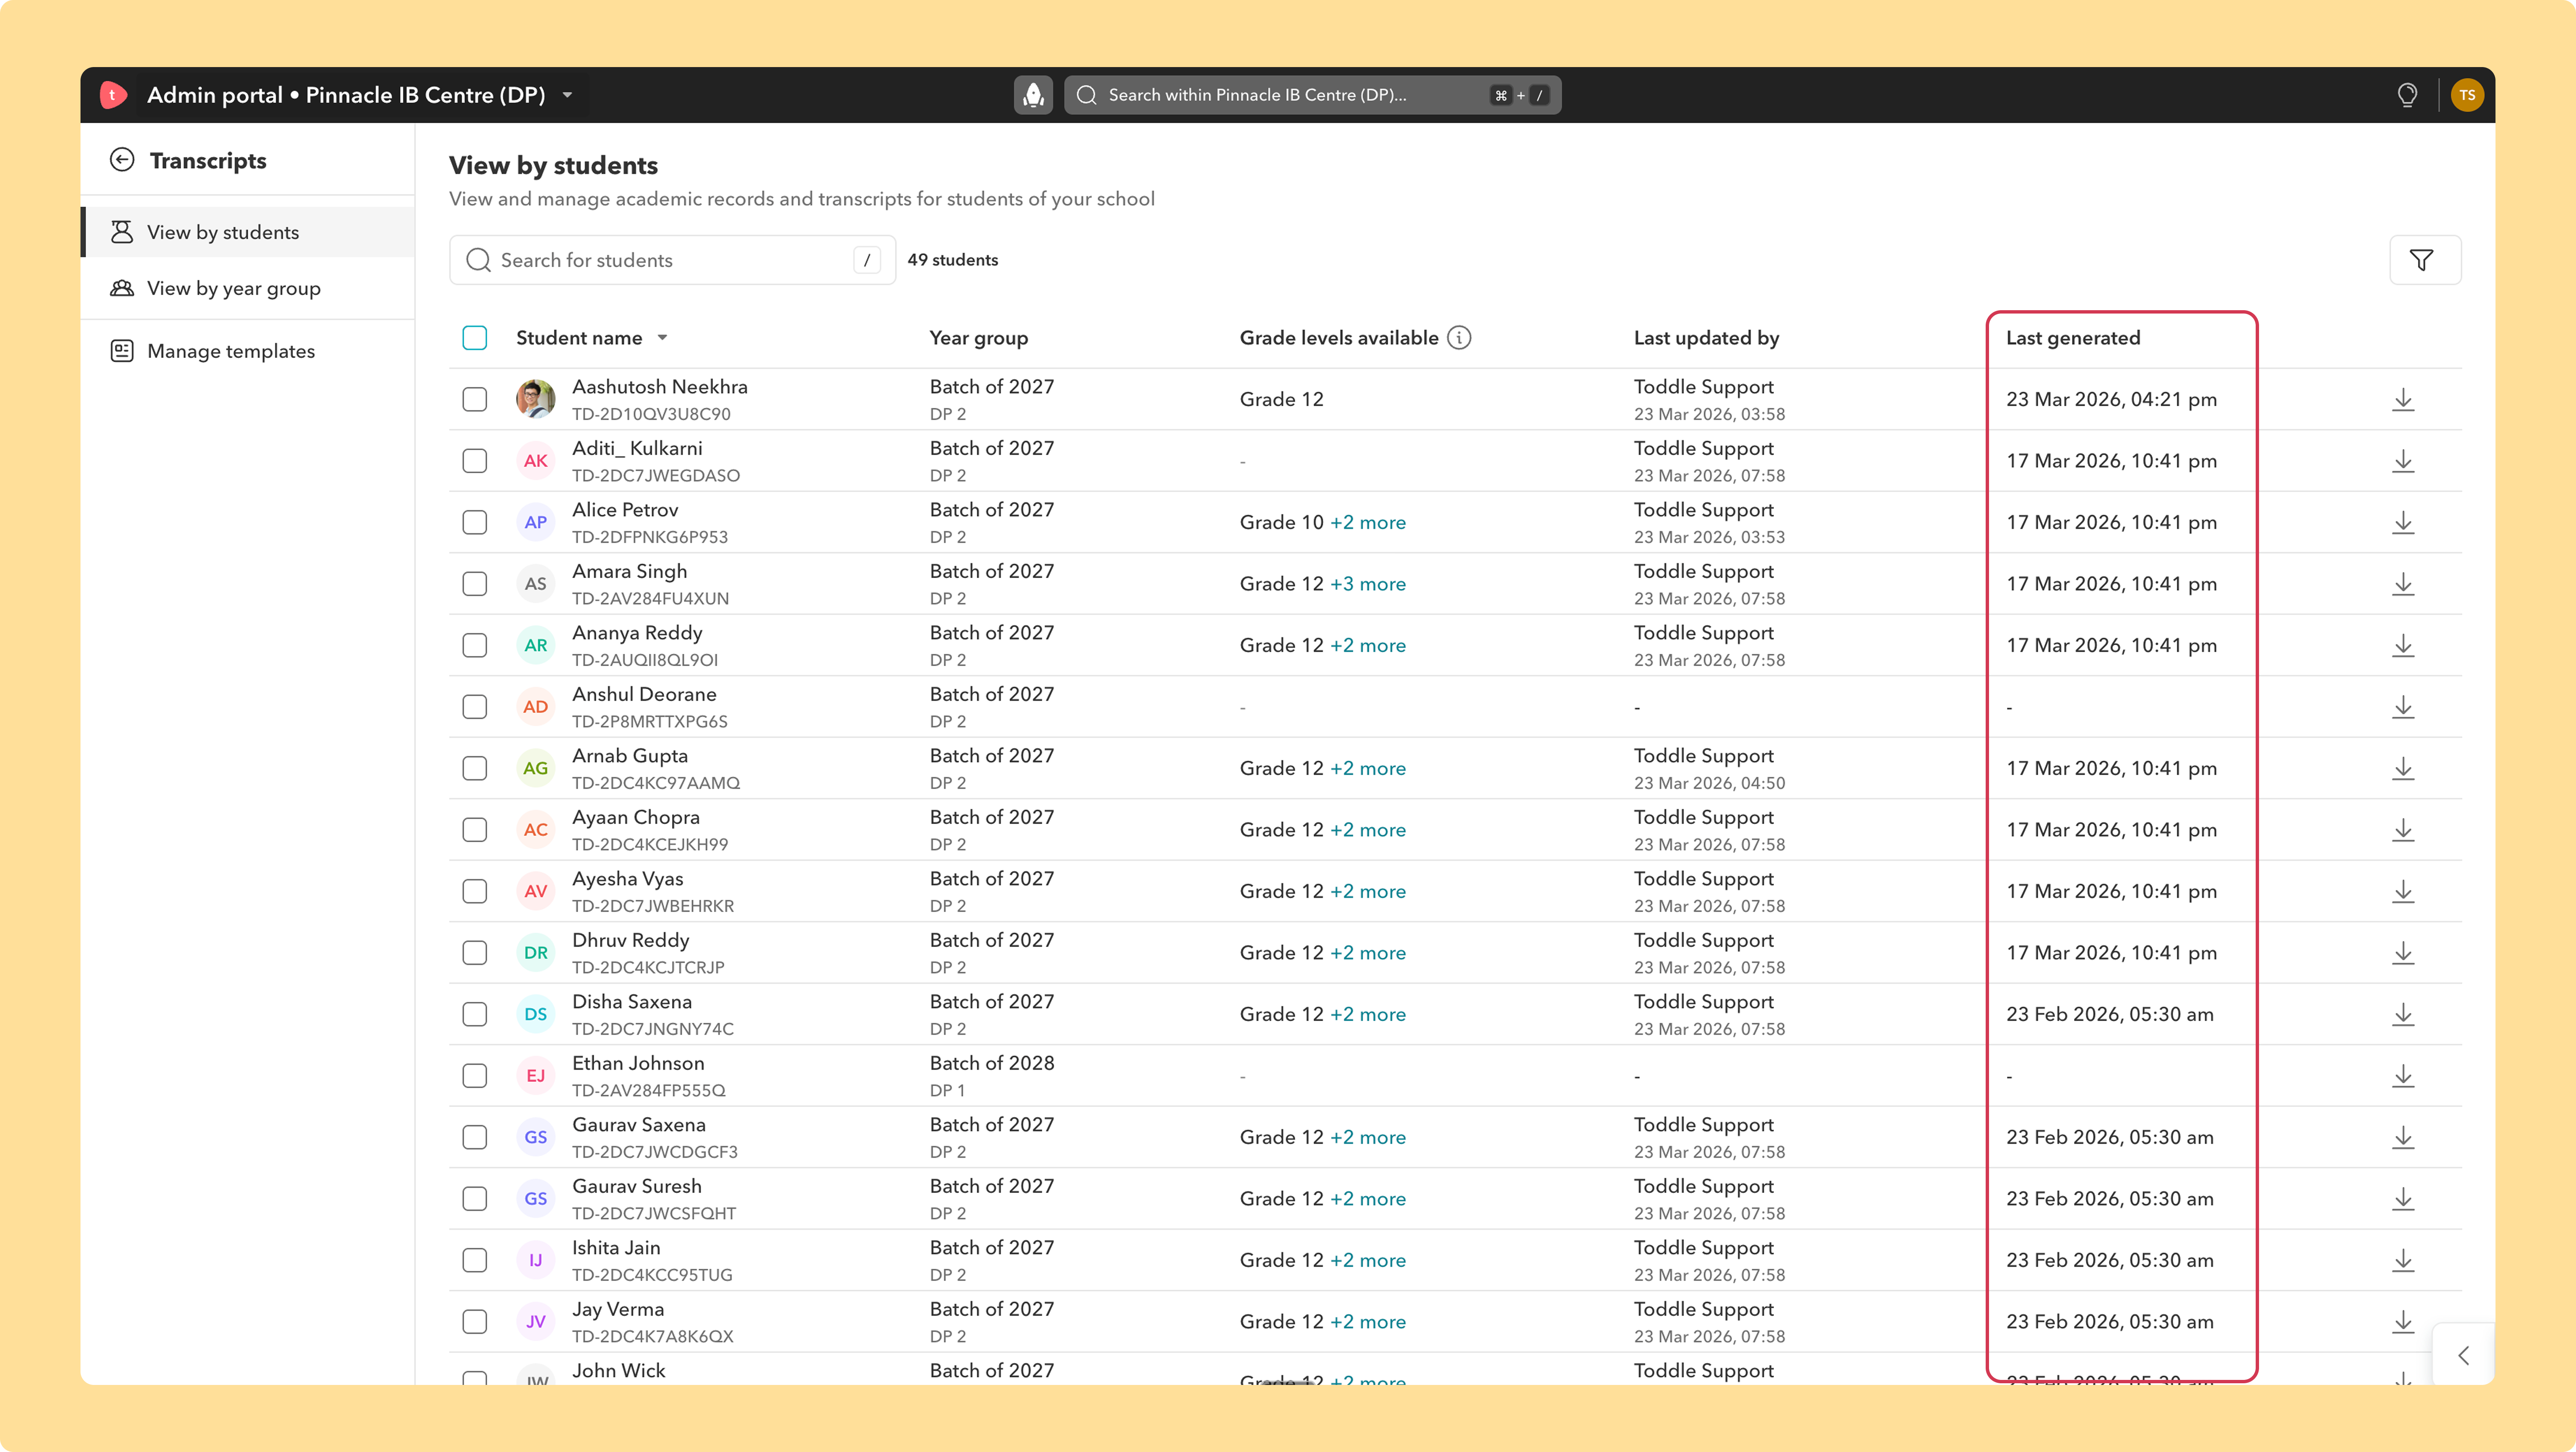Select Aditi_ Kulkarni's checkbox
The width and height of the screenshot is (2576, 1452).
click(x=475, y=461)
